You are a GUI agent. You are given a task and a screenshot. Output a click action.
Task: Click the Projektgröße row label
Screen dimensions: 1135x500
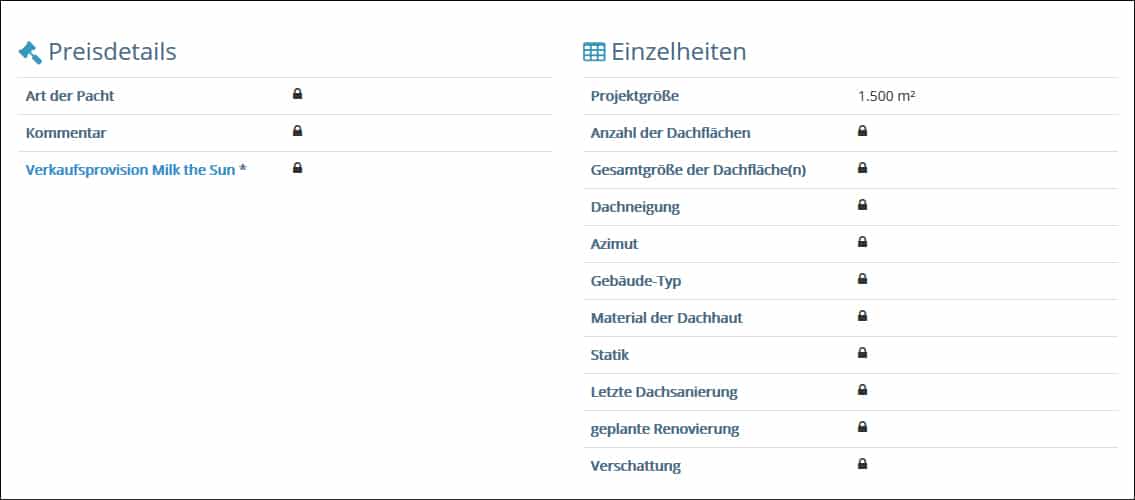pos(635,96)
